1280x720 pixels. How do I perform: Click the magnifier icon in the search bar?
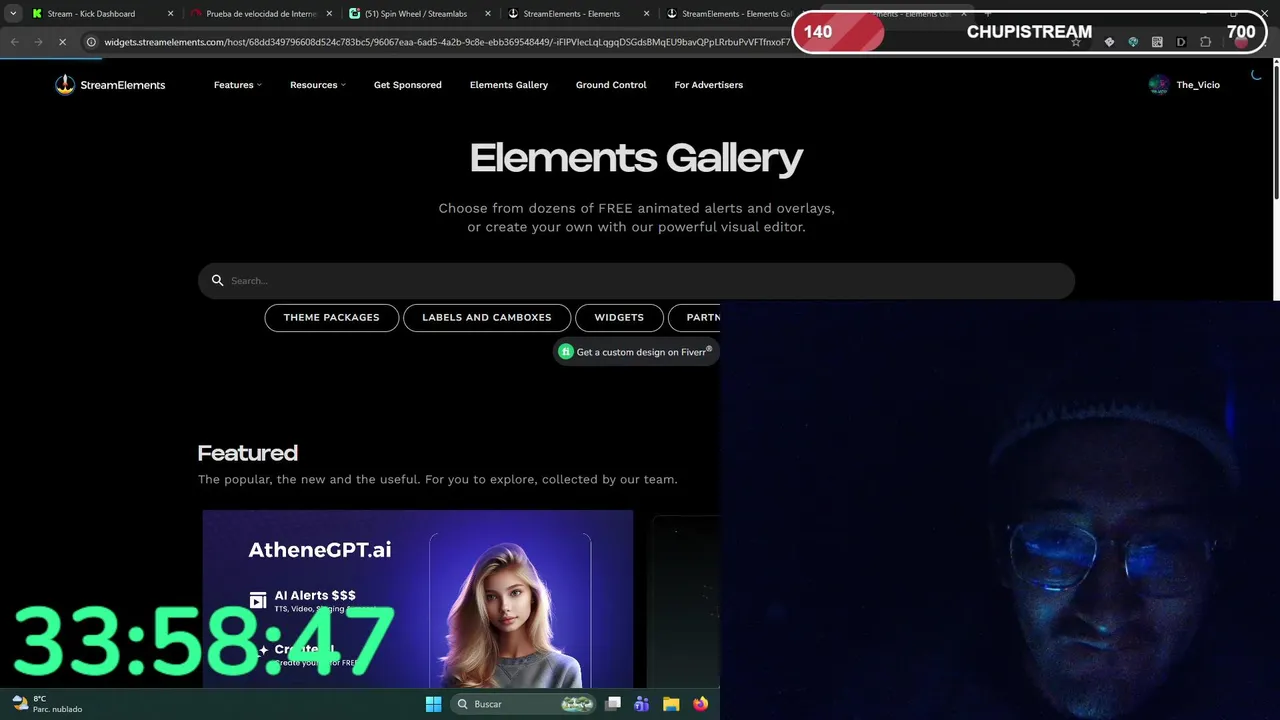tap(217, 281)
